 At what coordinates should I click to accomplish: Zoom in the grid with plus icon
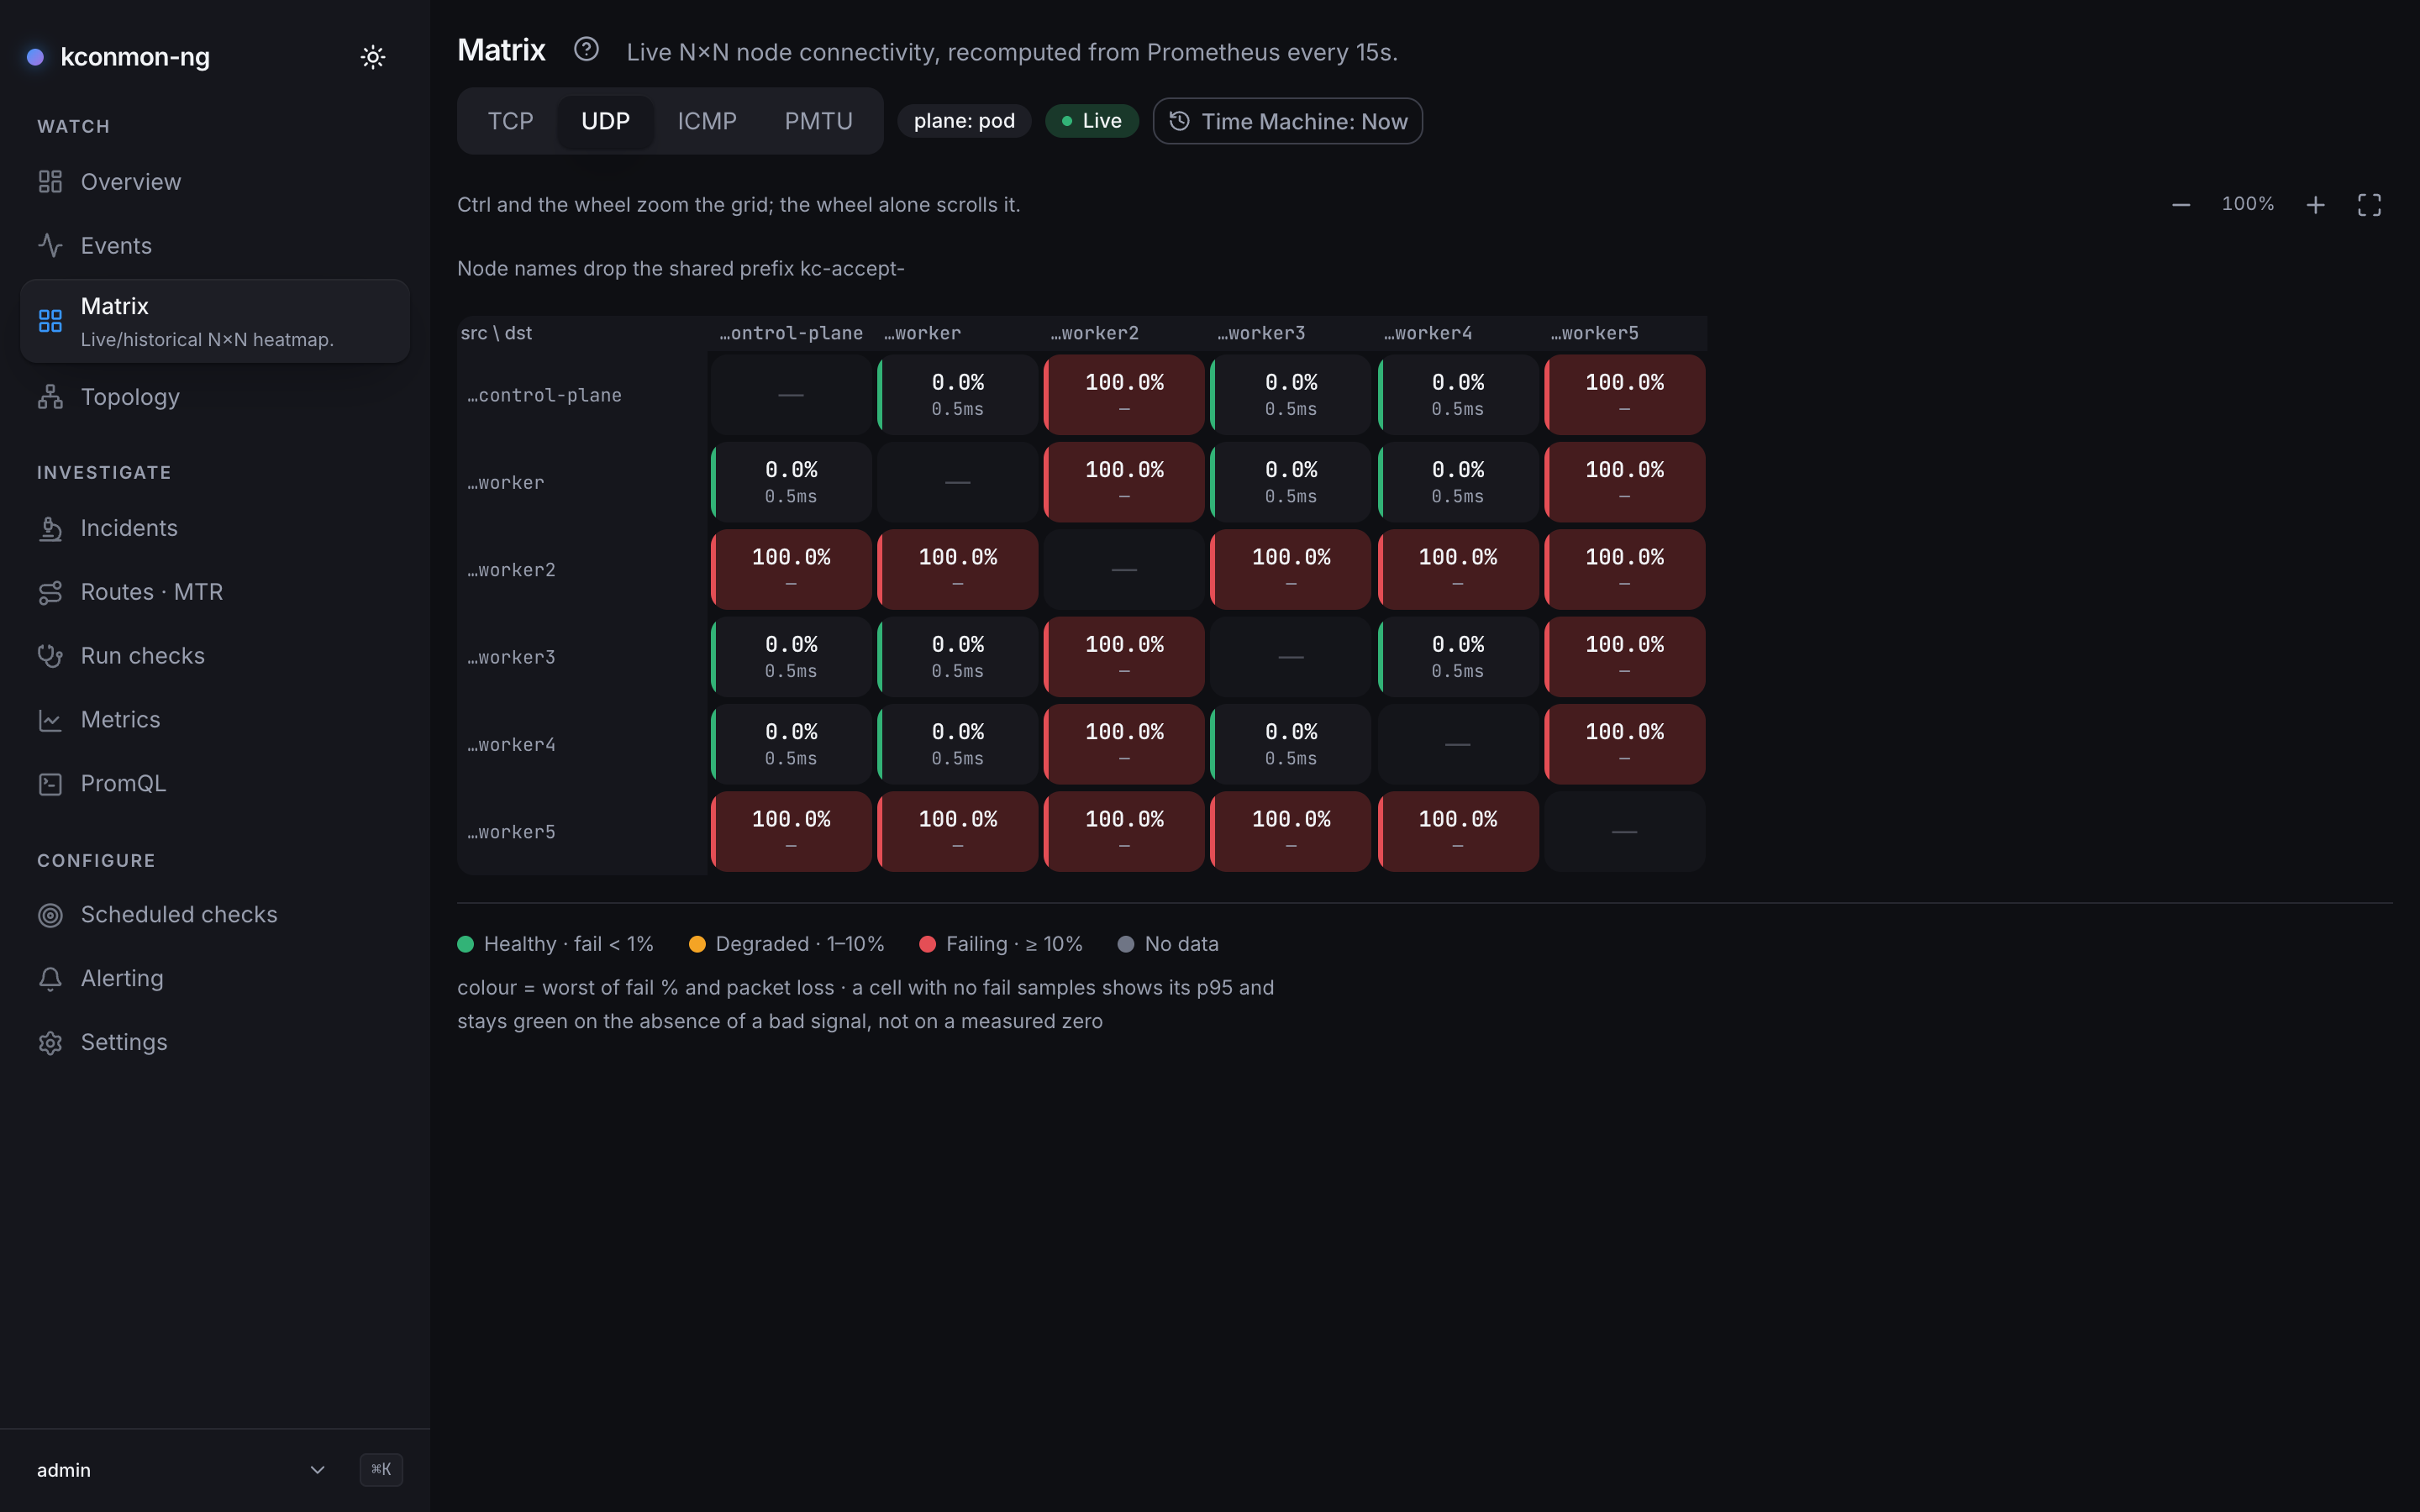click(2315, 205)
